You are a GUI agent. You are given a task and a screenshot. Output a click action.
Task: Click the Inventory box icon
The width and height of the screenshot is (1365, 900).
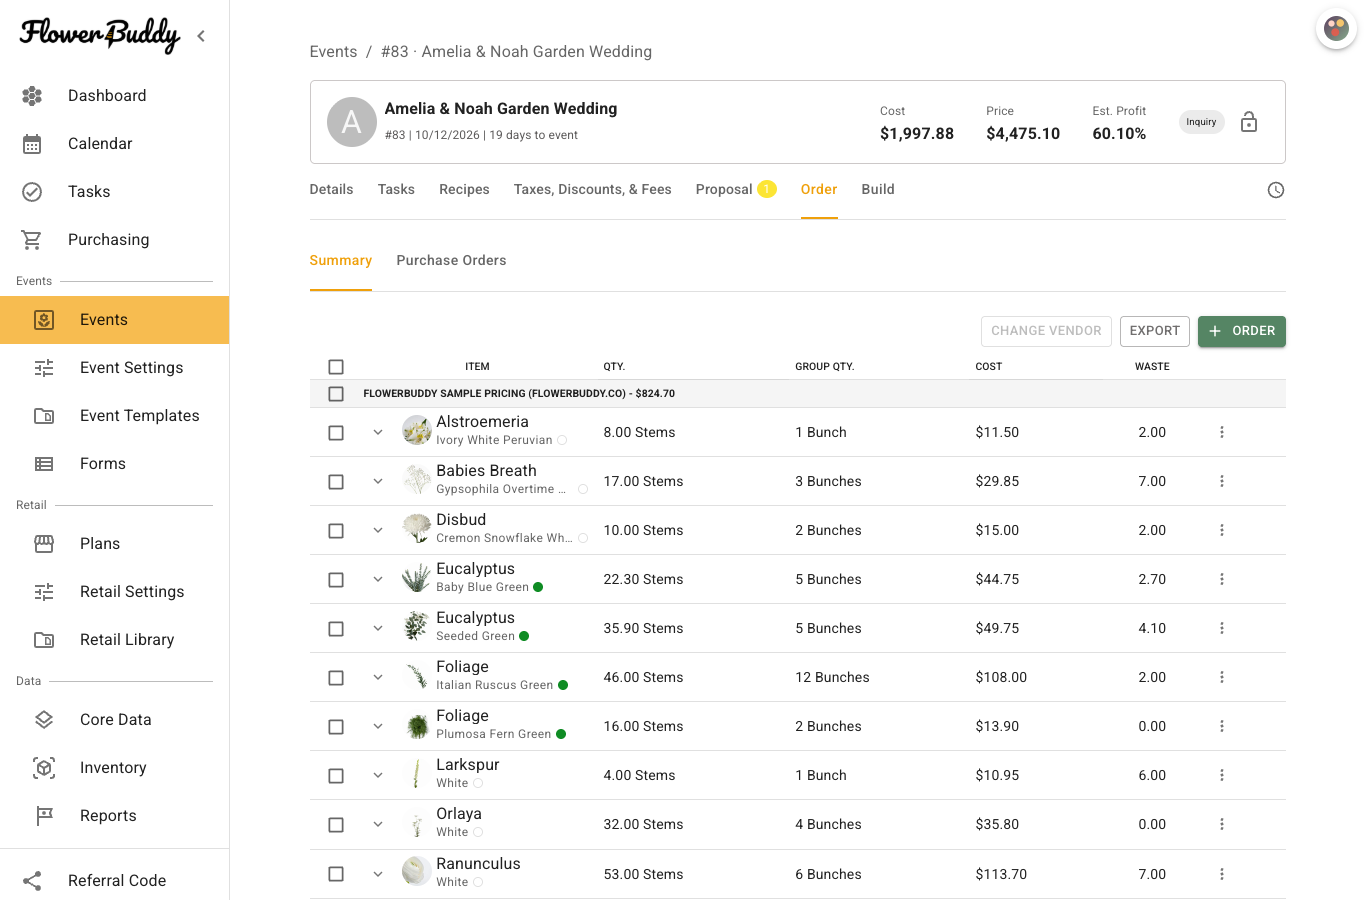point(44,768)
